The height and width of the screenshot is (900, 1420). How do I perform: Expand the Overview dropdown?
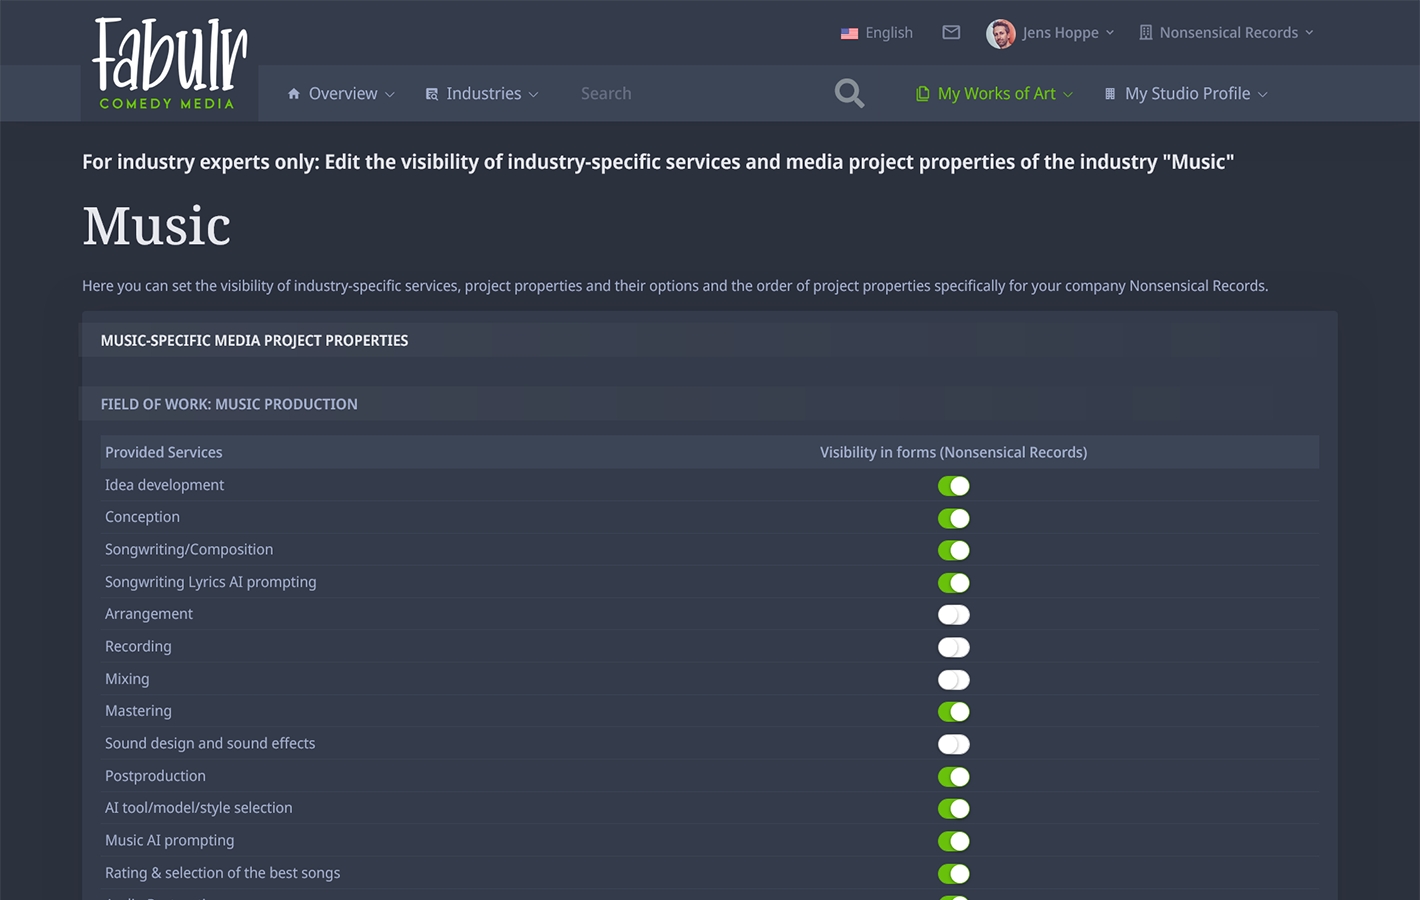(x=343, y=93)
